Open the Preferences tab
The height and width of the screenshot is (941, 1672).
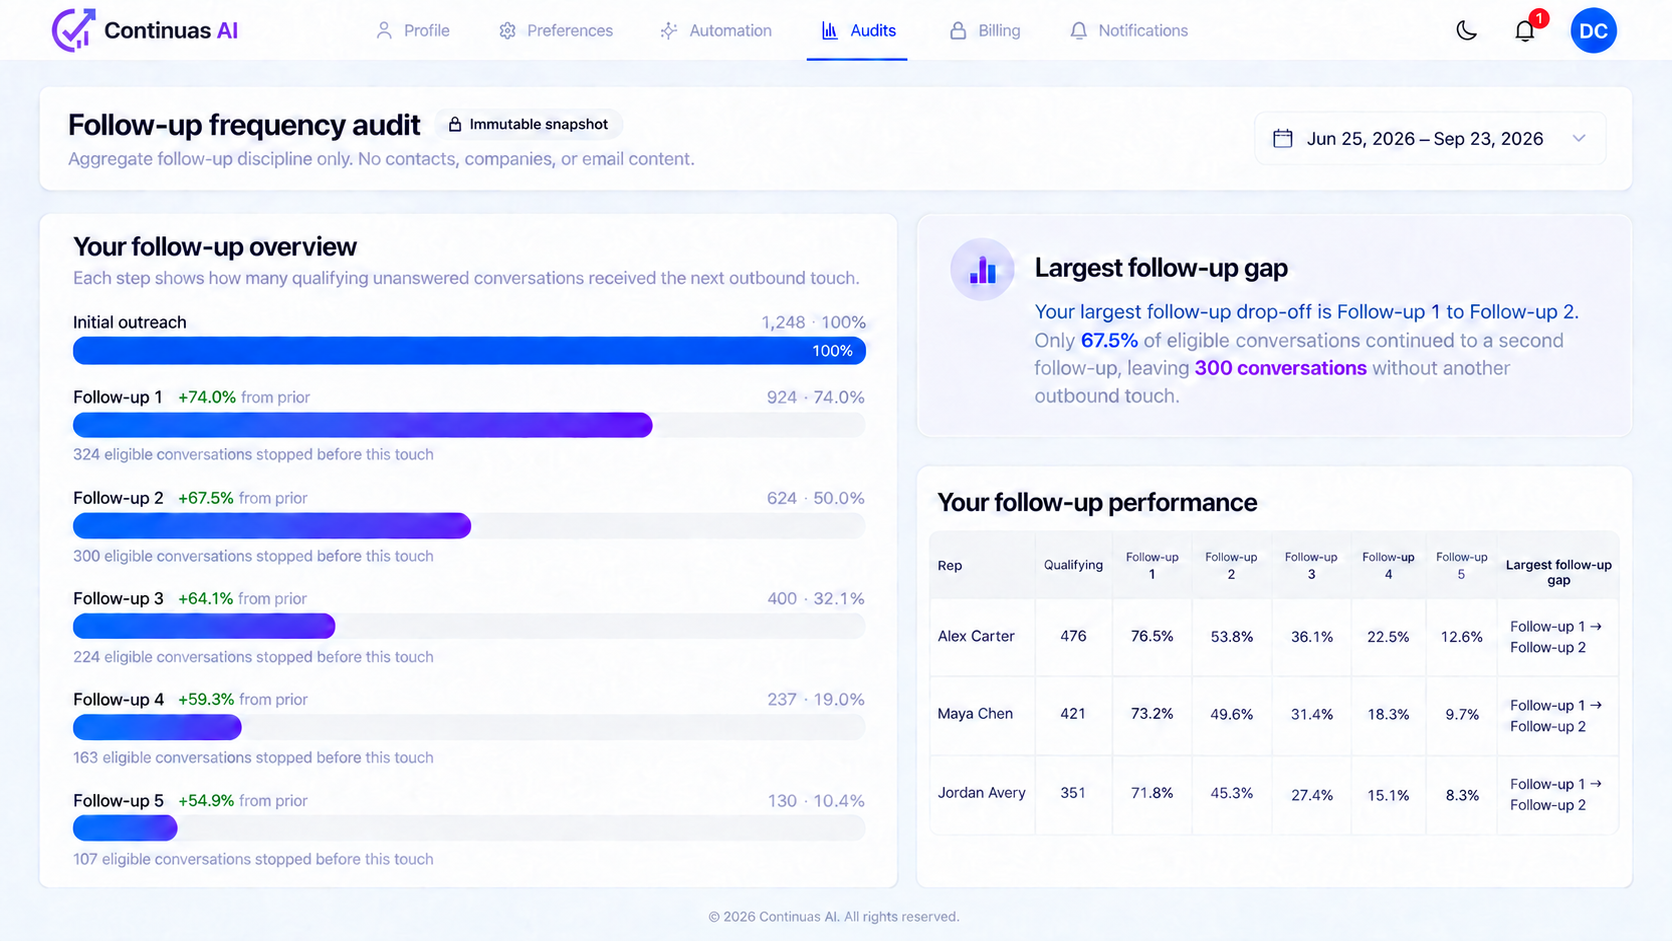click(556, 31)
